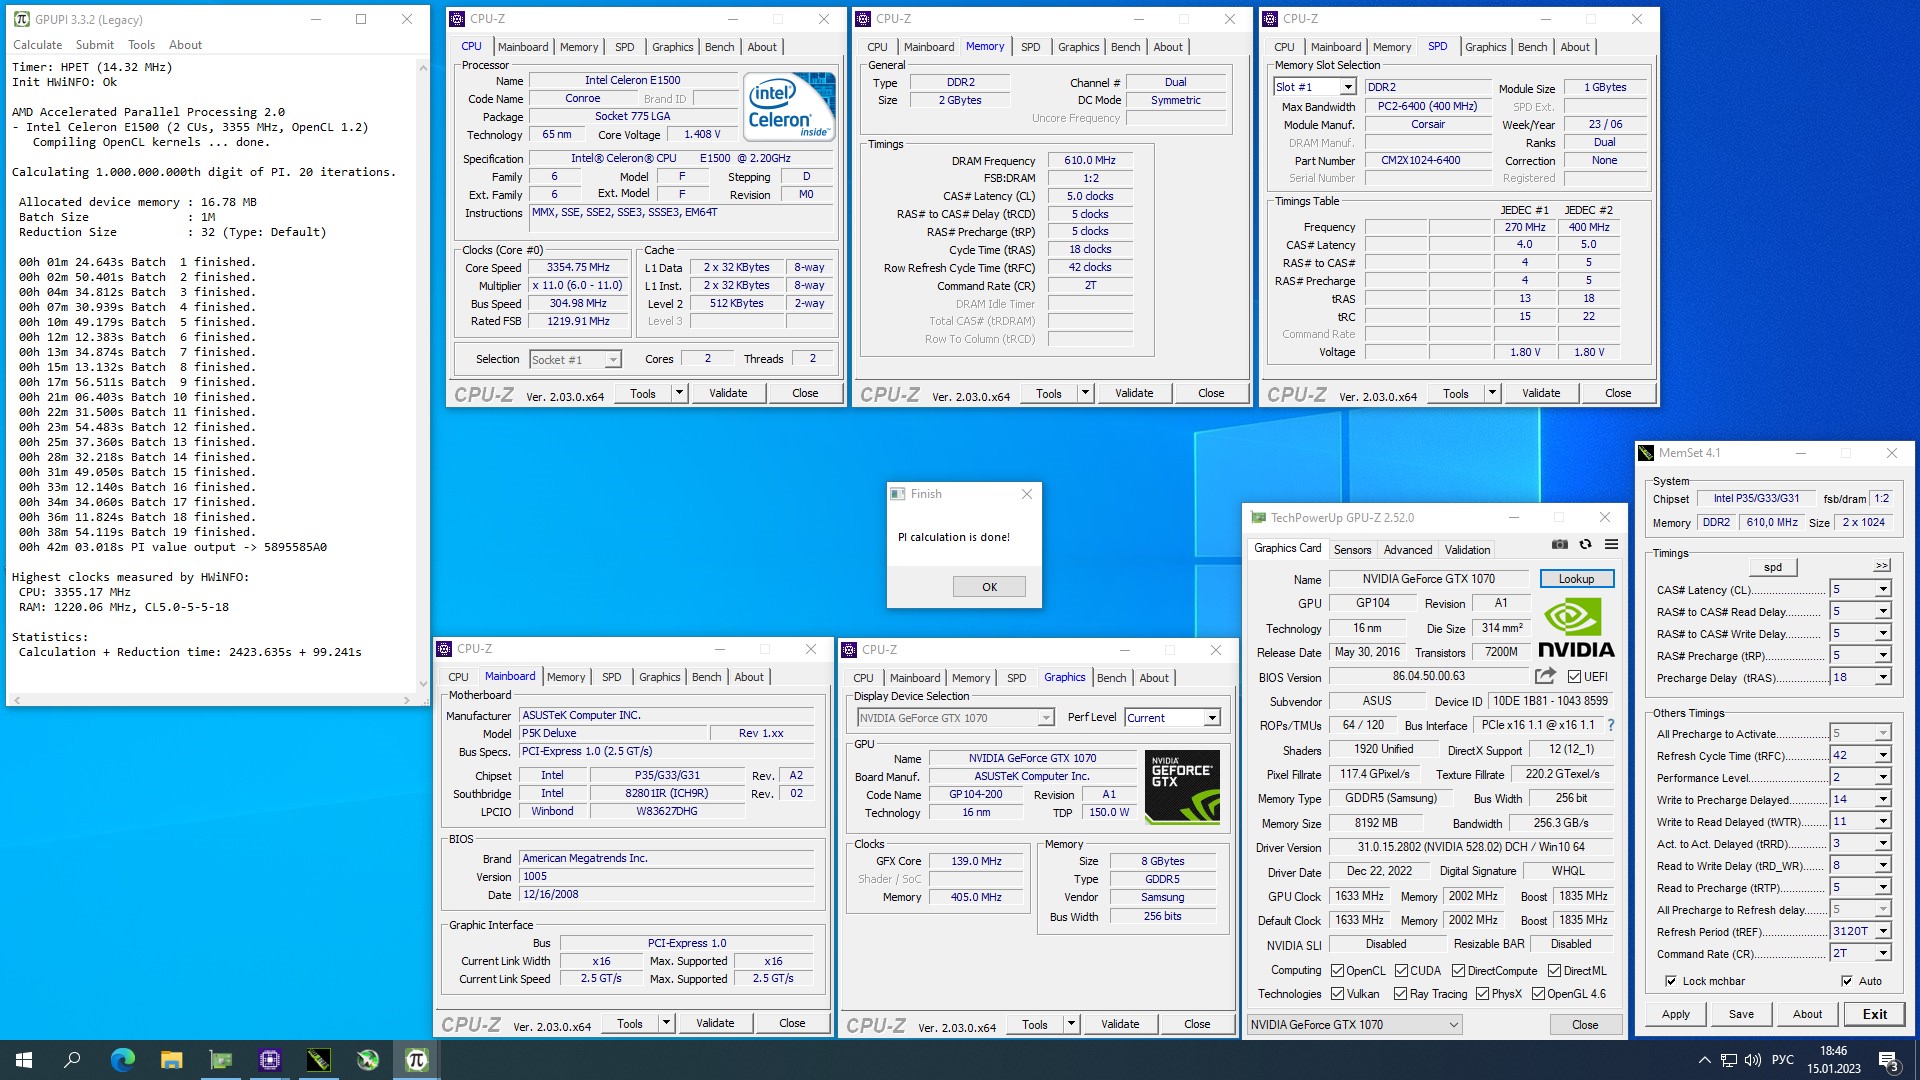This screenshot has width=1920, height=1080.
Task: Toggle the Ray Tracing checkbox
Action: coord(1400,994)
